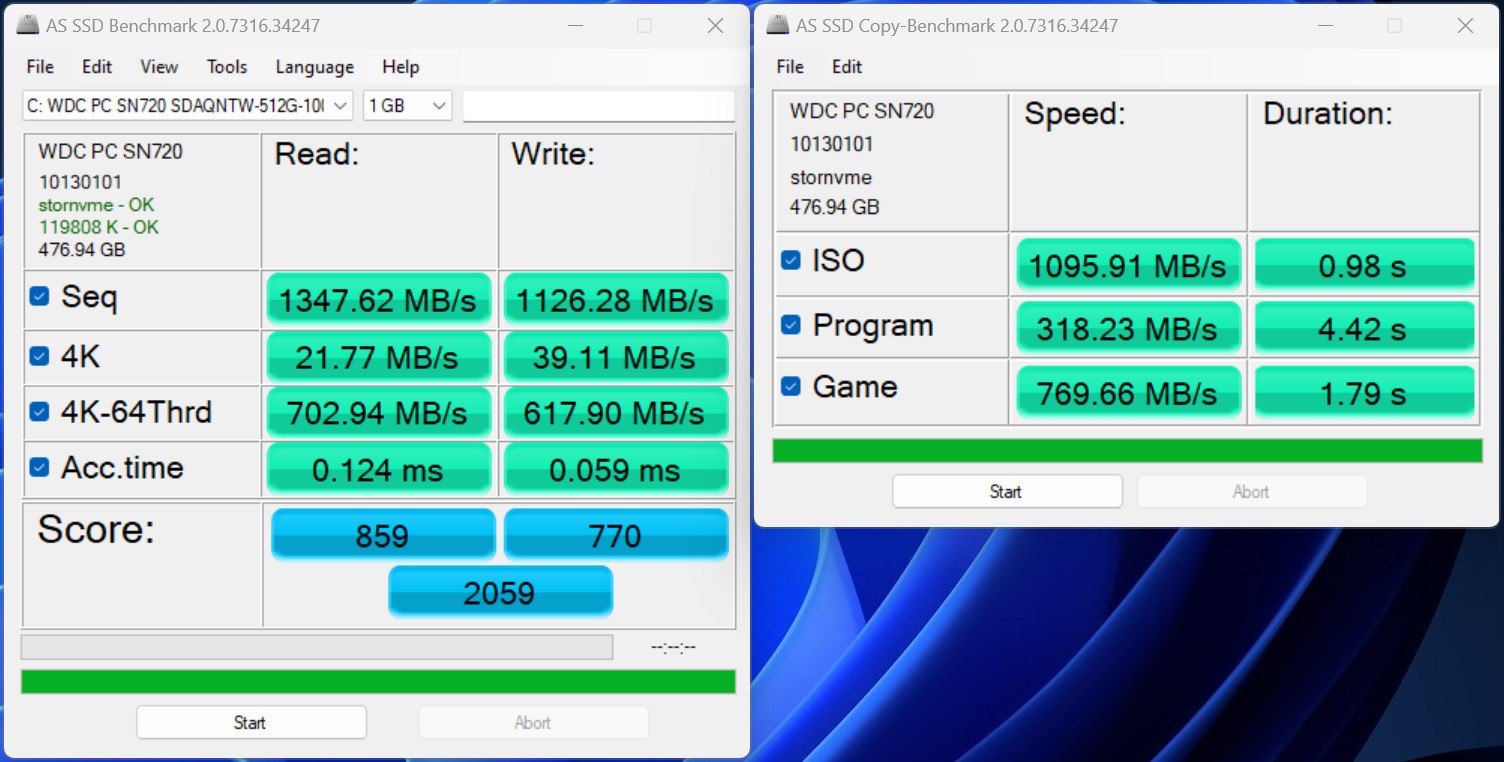1504x762 pixels.
Task: Open Edit menu in AS SSD Benchmark
Action: coord(97,67)
